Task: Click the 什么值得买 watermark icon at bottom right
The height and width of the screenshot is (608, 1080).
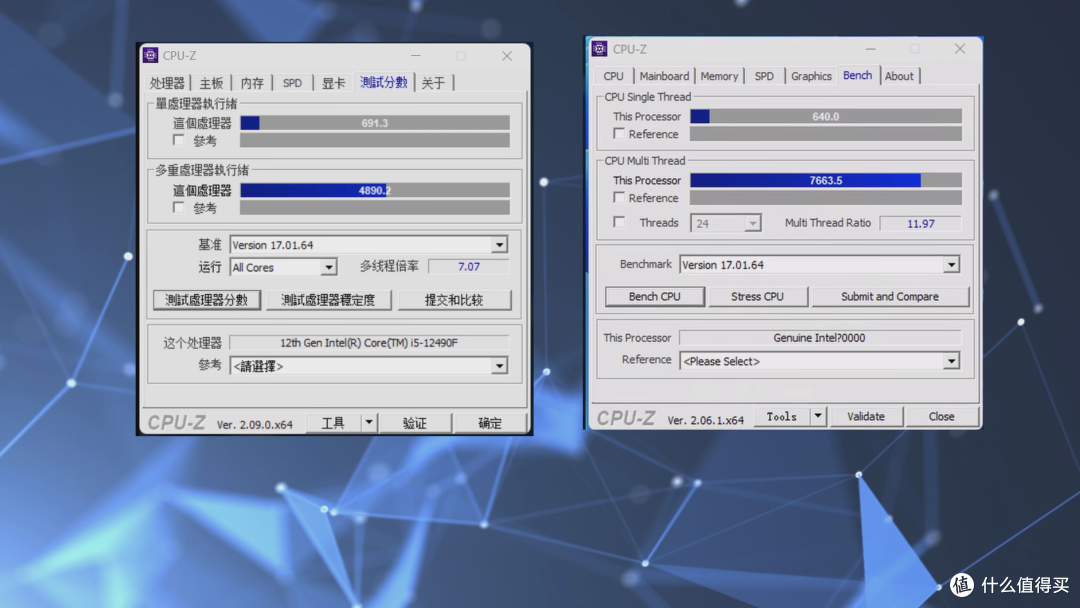Action: click(x=961, y=586)
